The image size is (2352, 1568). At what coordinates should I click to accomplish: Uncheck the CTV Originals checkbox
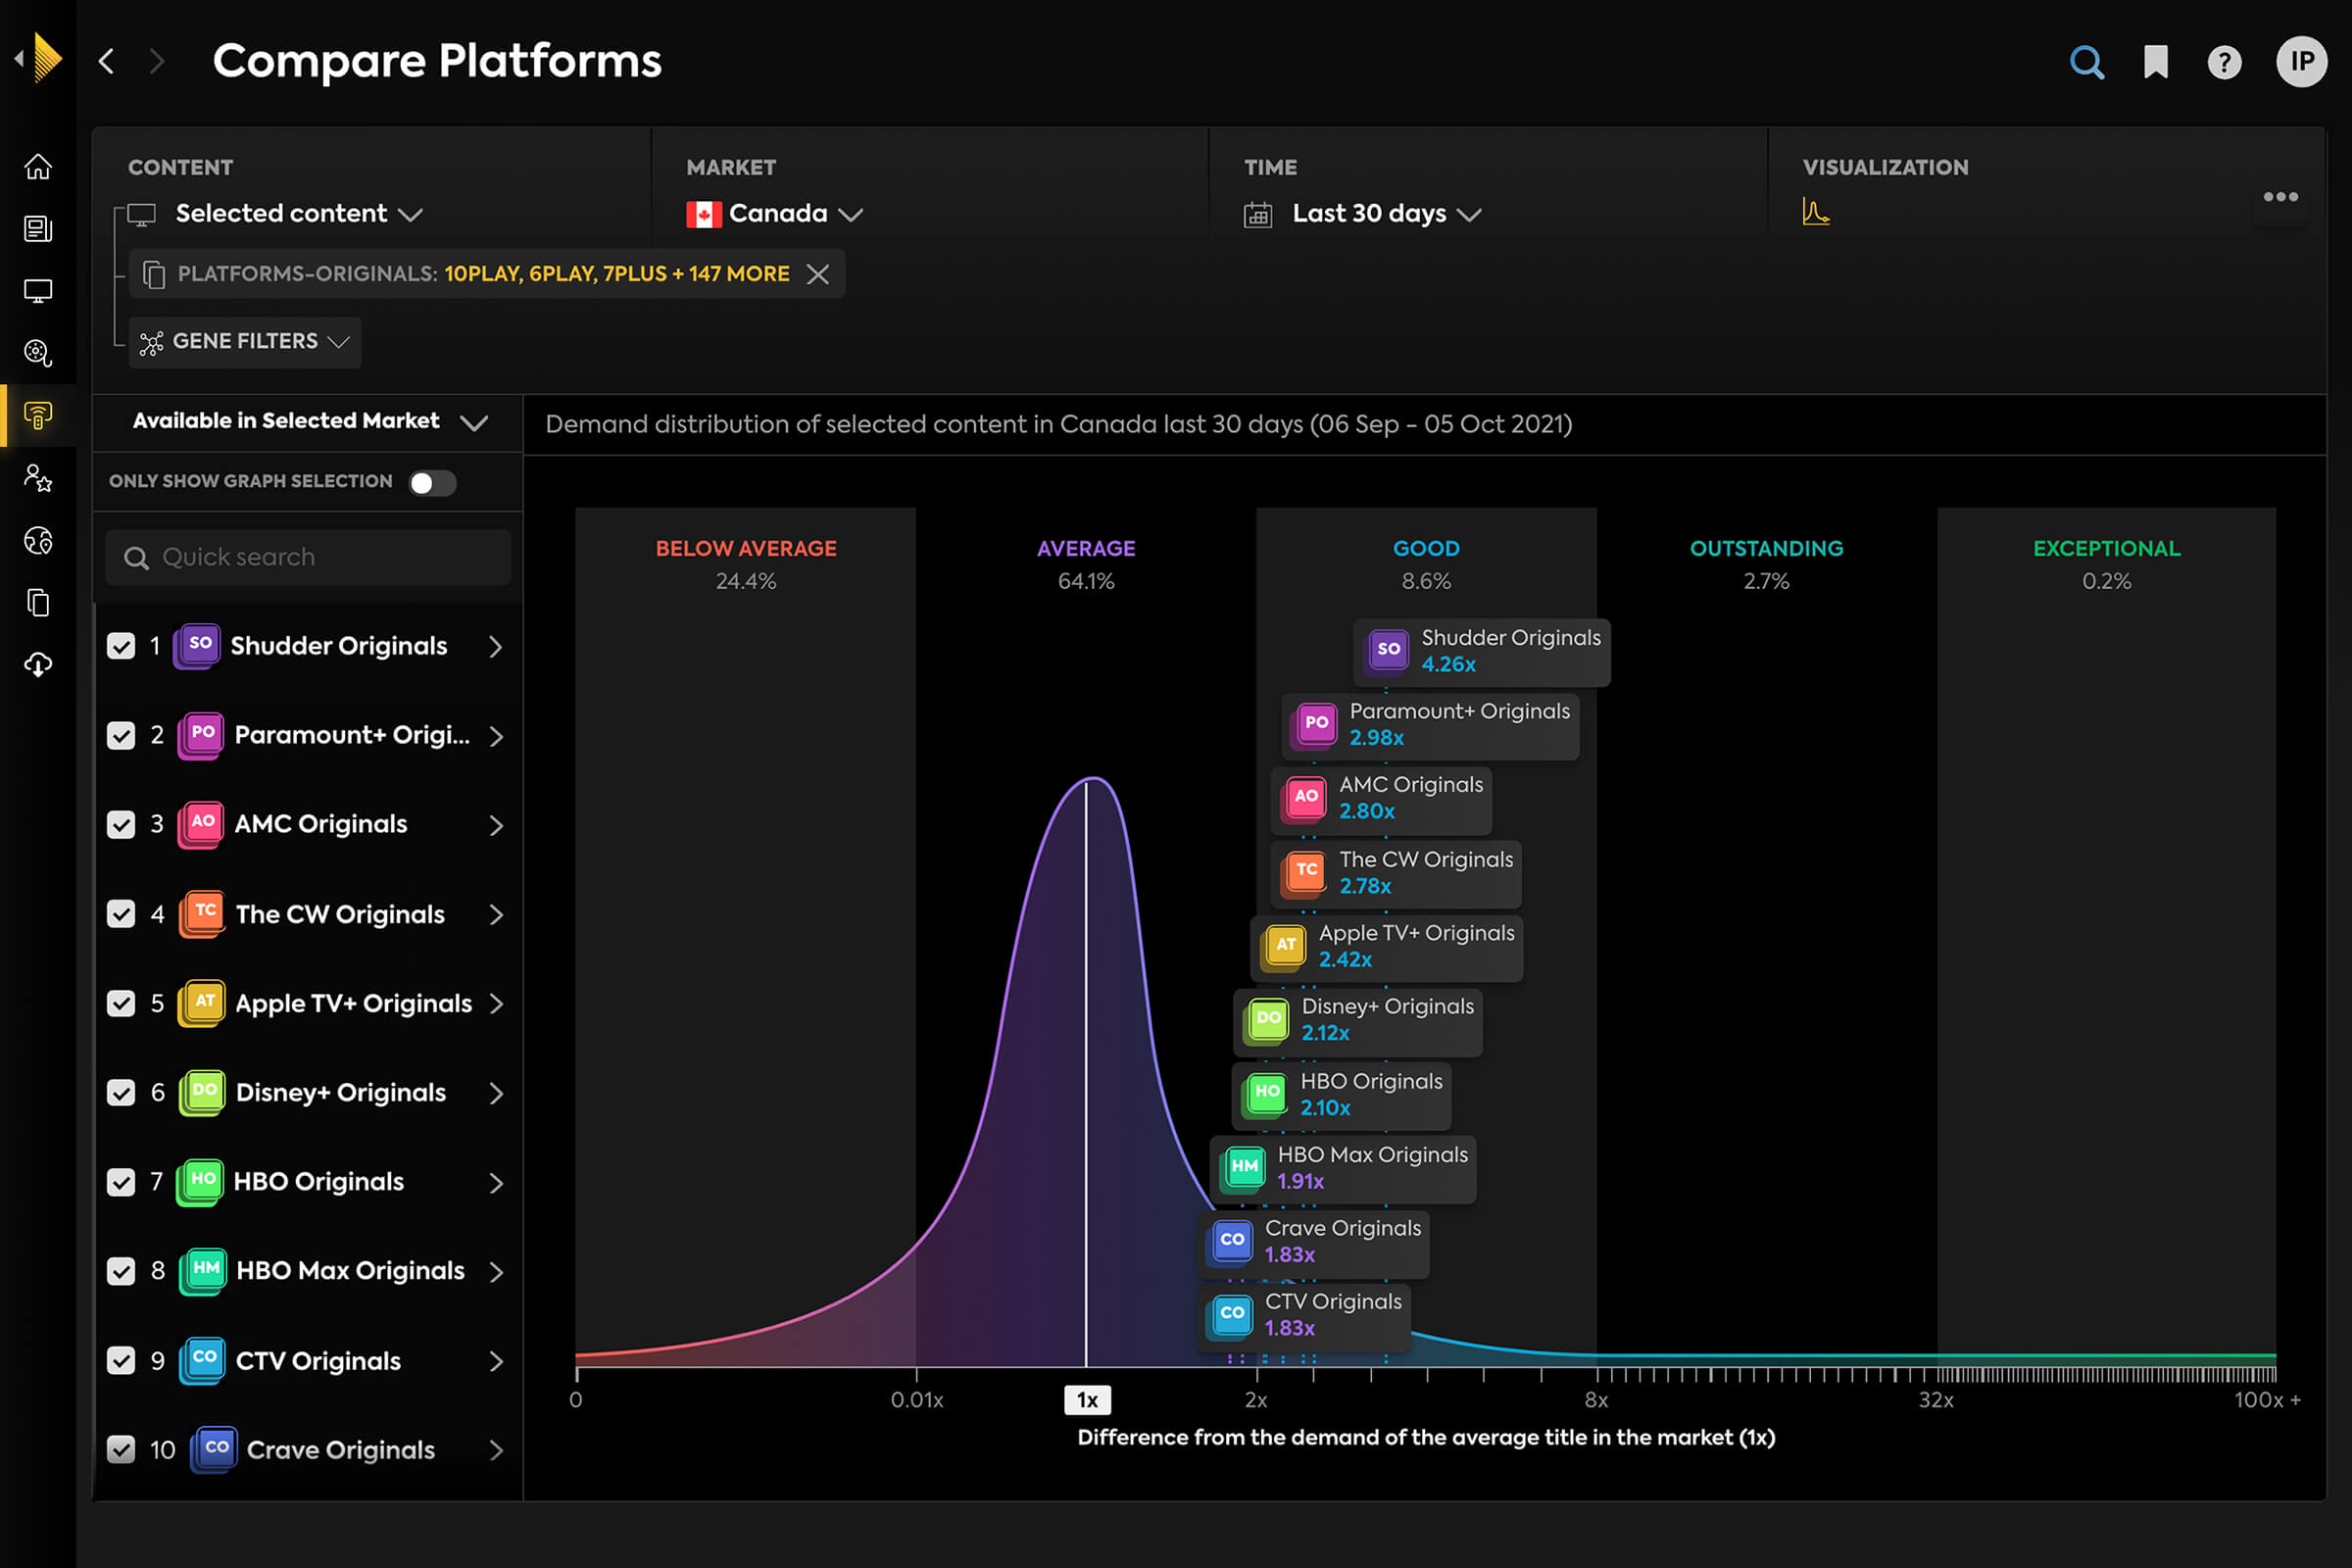click(121, 1360)
